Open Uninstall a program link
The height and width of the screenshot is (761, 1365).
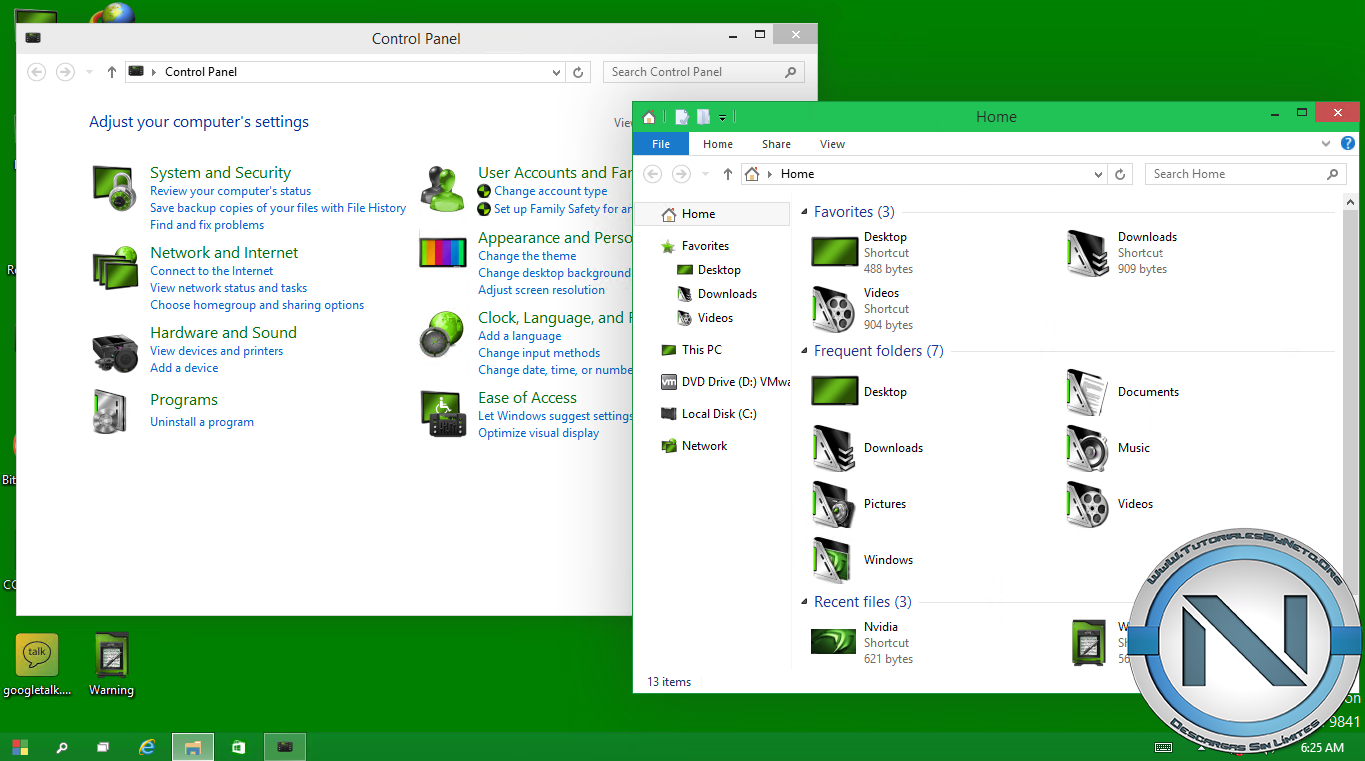click(201, 421)
